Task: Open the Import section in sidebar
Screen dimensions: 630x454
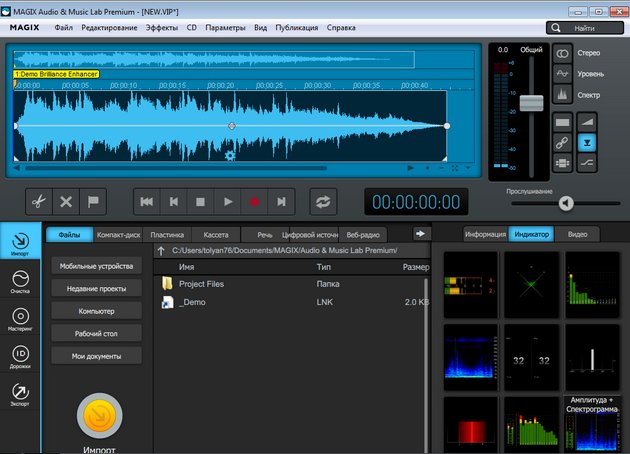Action: pos(20,246)
